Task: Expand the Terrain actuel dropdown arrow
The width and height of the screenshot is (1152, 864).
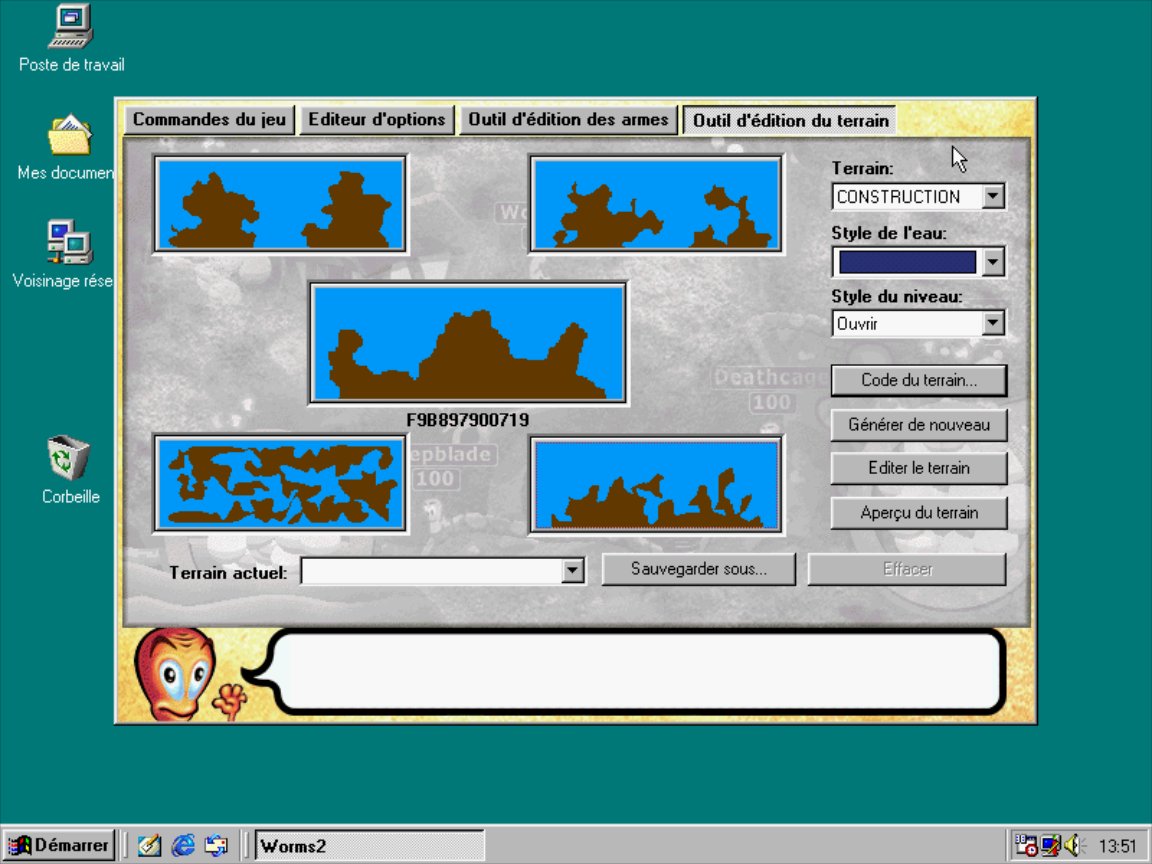Action: tap(572, 571)
